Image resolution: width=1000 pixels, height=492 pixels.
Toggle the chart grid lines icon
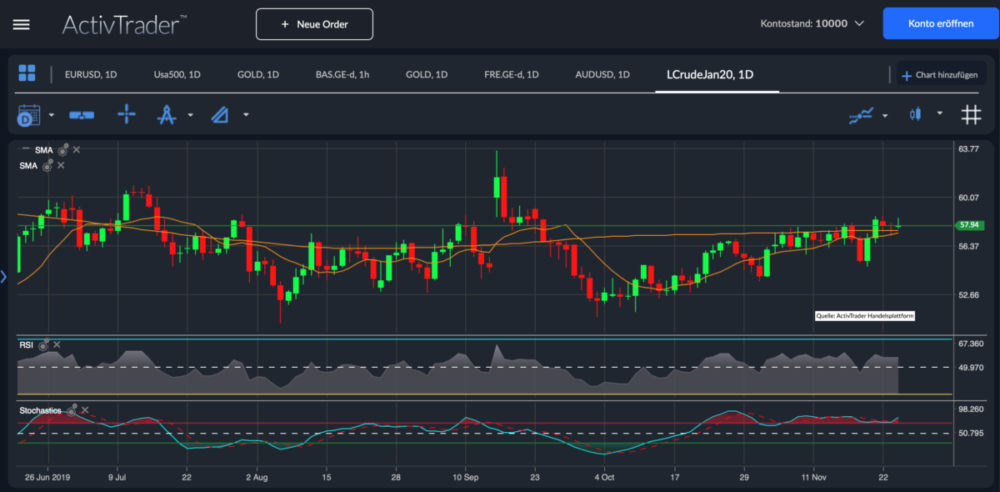point(971,115)
